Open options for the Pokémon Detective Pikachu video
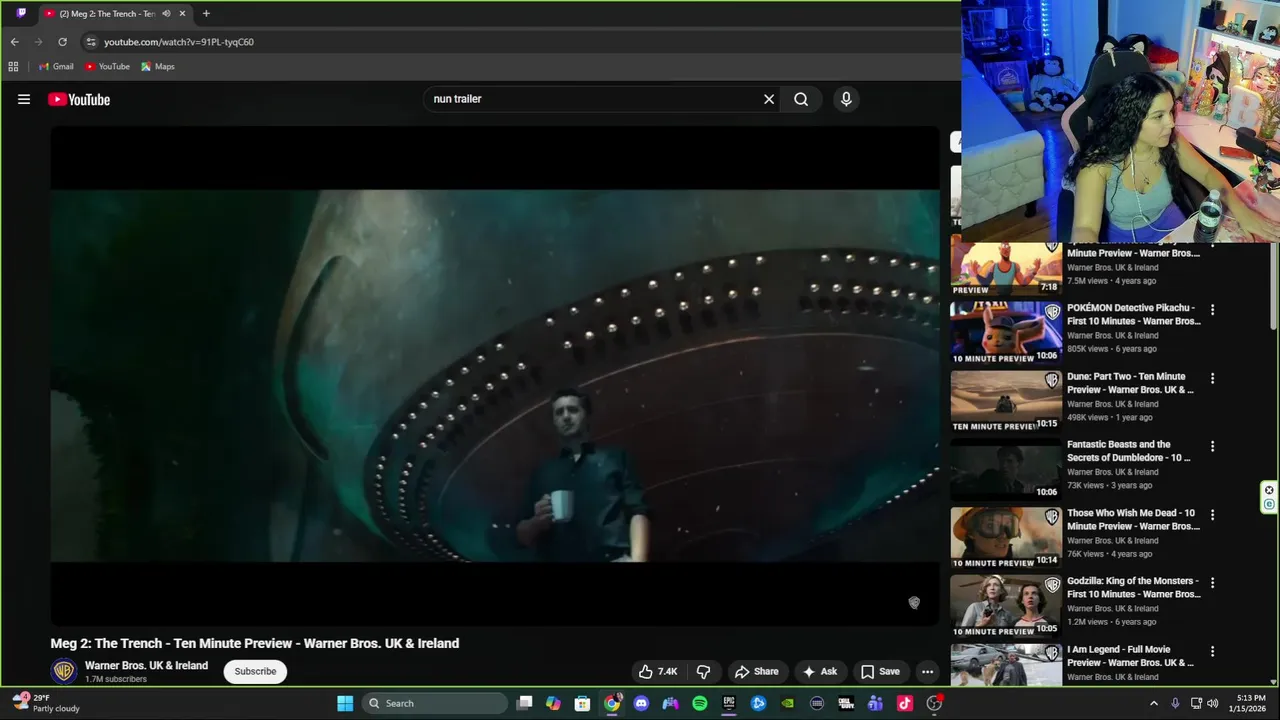The width and height of the screenshot is (1280, 720). click(1212, 310)
